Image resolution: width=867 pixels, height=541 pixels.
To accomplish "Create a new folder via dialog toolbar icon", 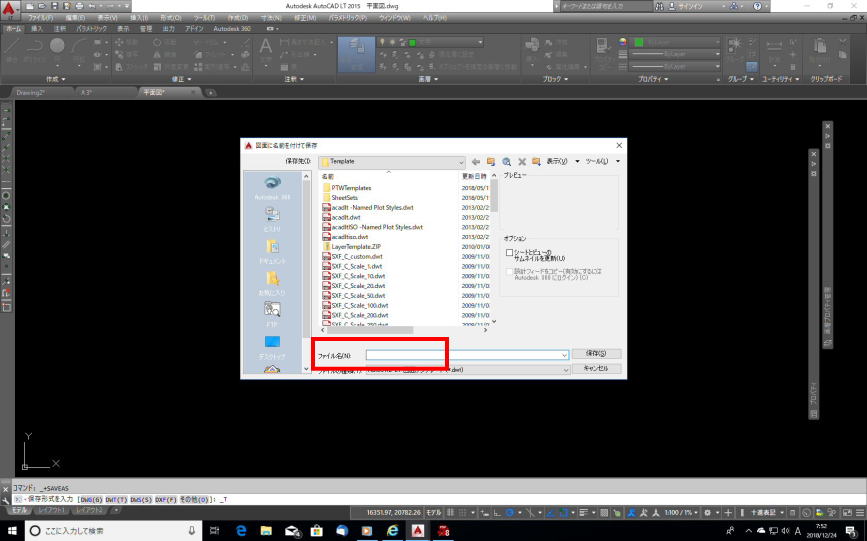I will [x=536, y=162].
